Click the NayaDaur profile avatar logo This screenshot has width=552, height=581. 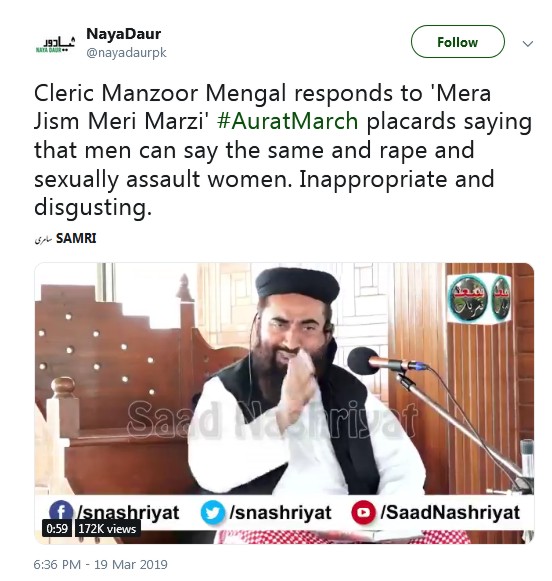pos(55,44)
